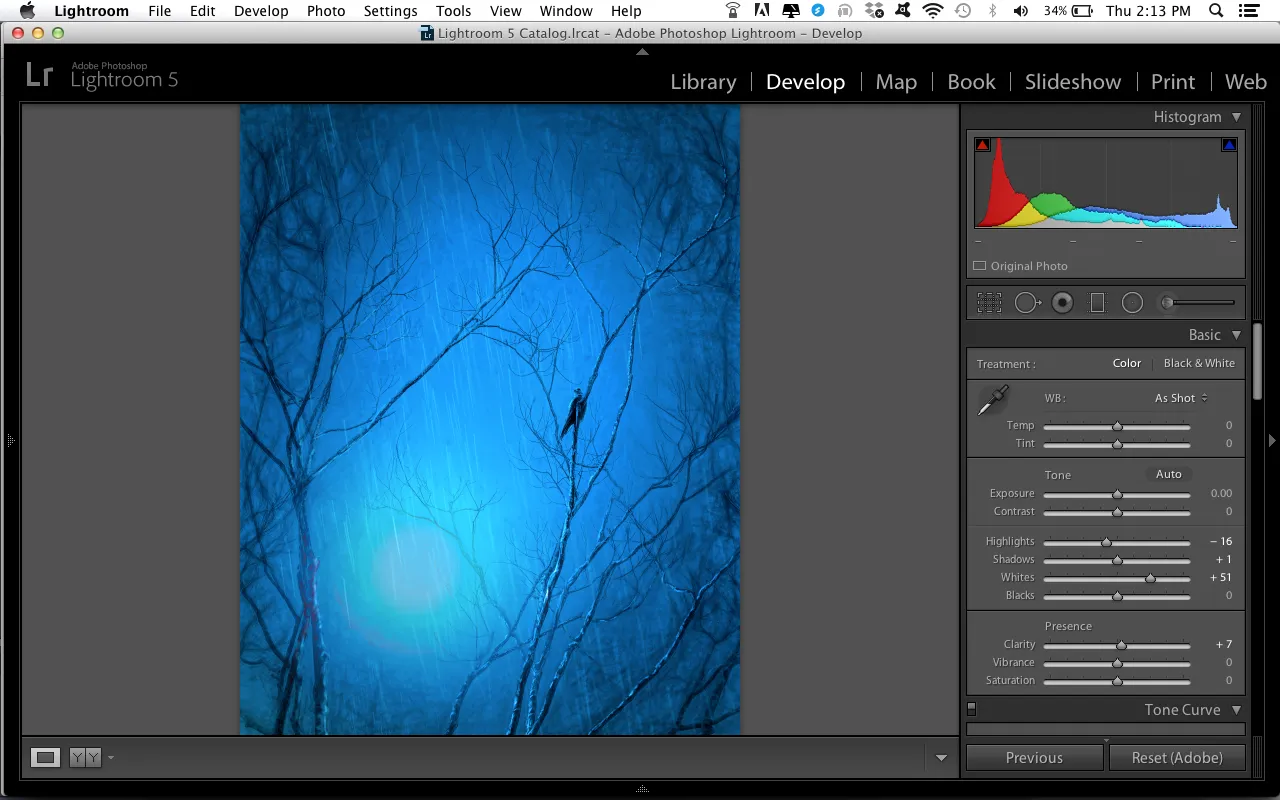Toggle highlight clipping indicator in histogram

point(1229,145)
